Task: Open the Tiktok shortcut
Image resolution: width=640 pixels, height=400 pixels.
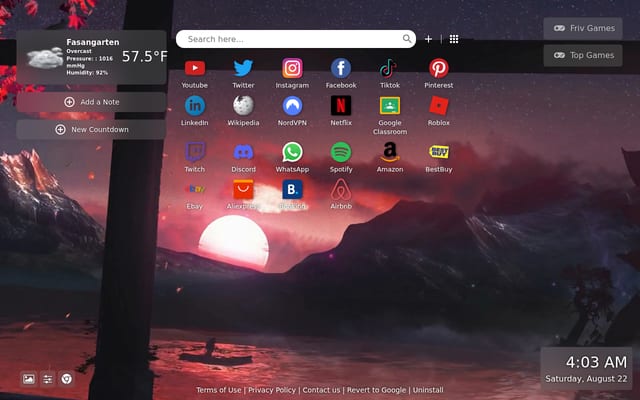Action: 390,68
